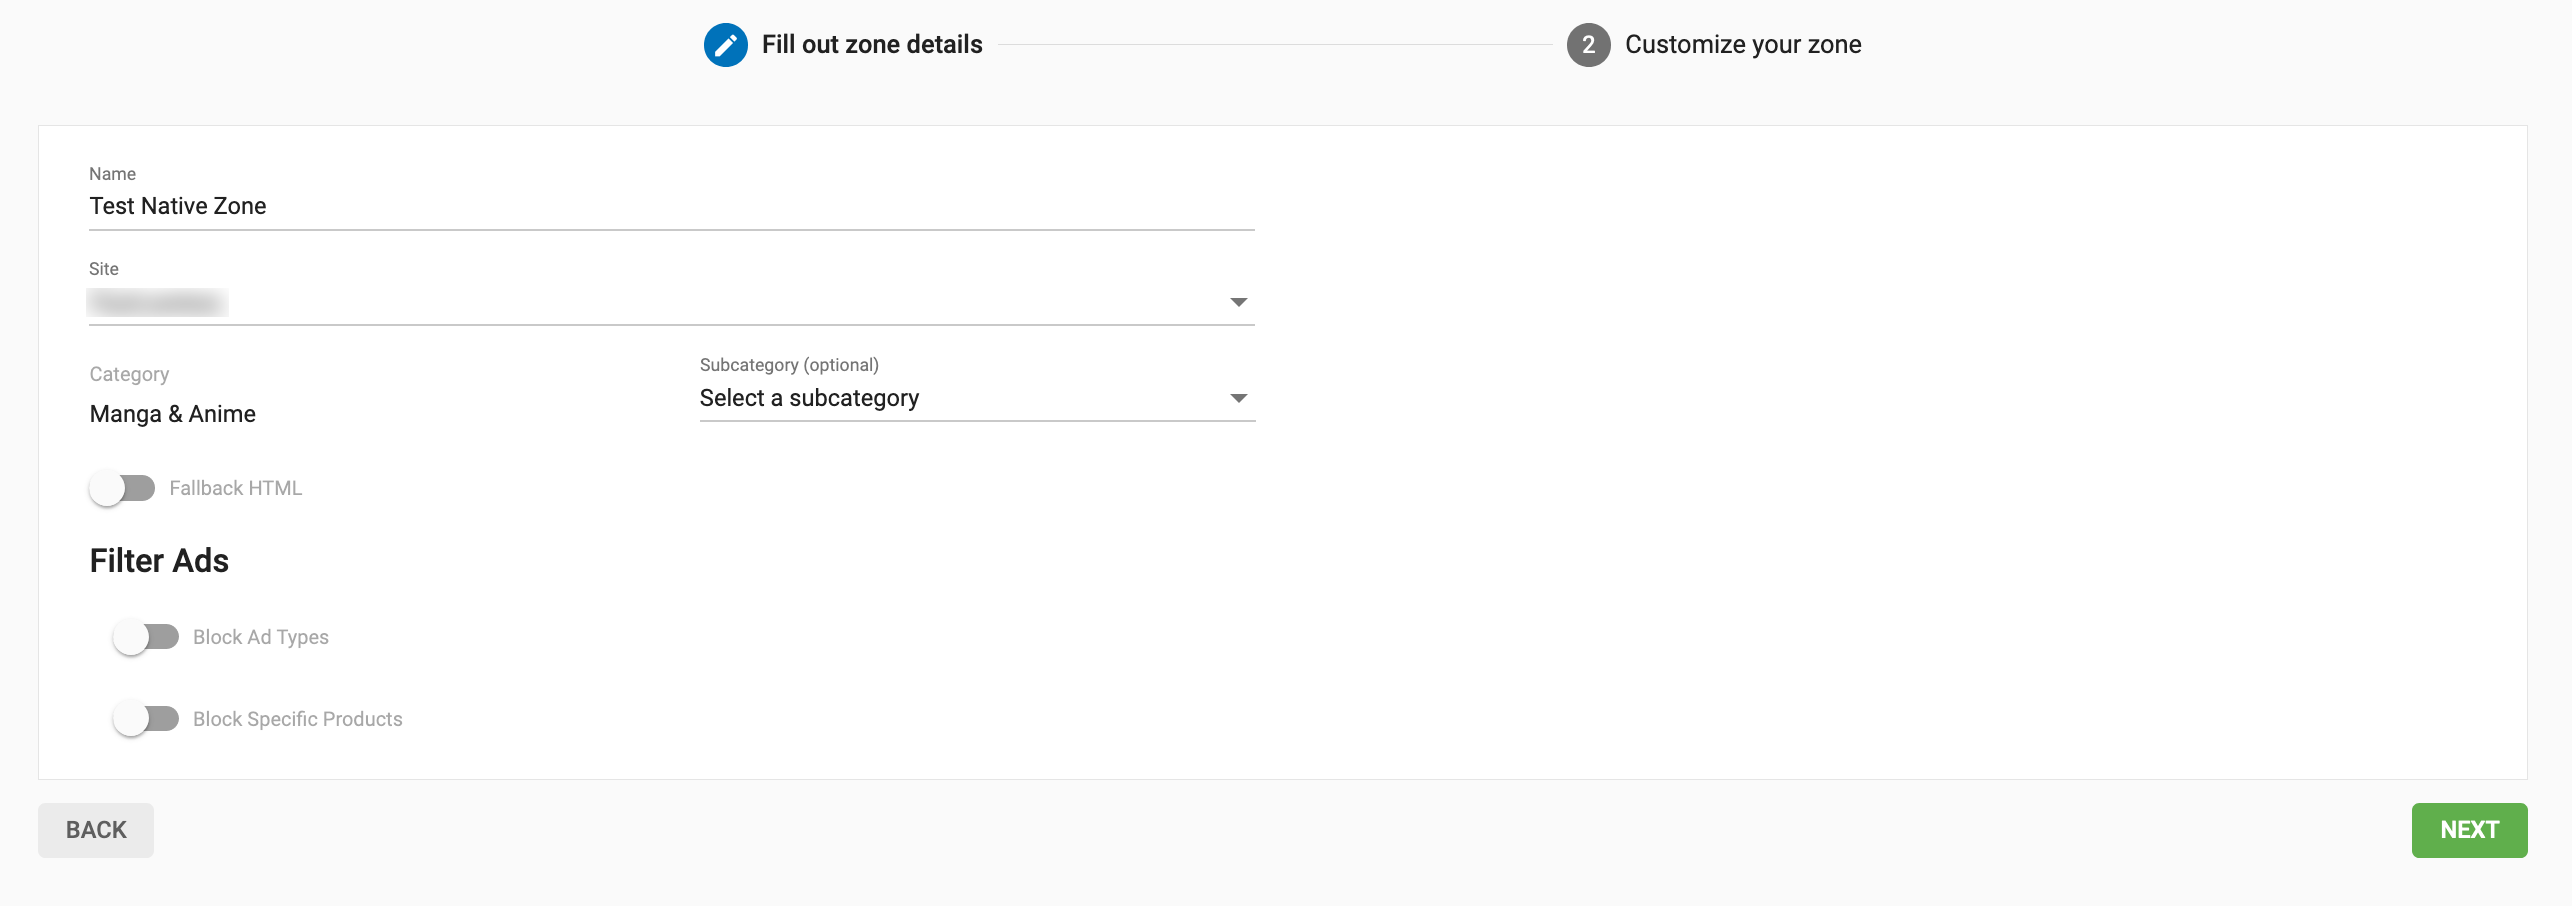Click the Manga & Anime category value
This screenshot has width=2572, height=906.
pos(173,414)
